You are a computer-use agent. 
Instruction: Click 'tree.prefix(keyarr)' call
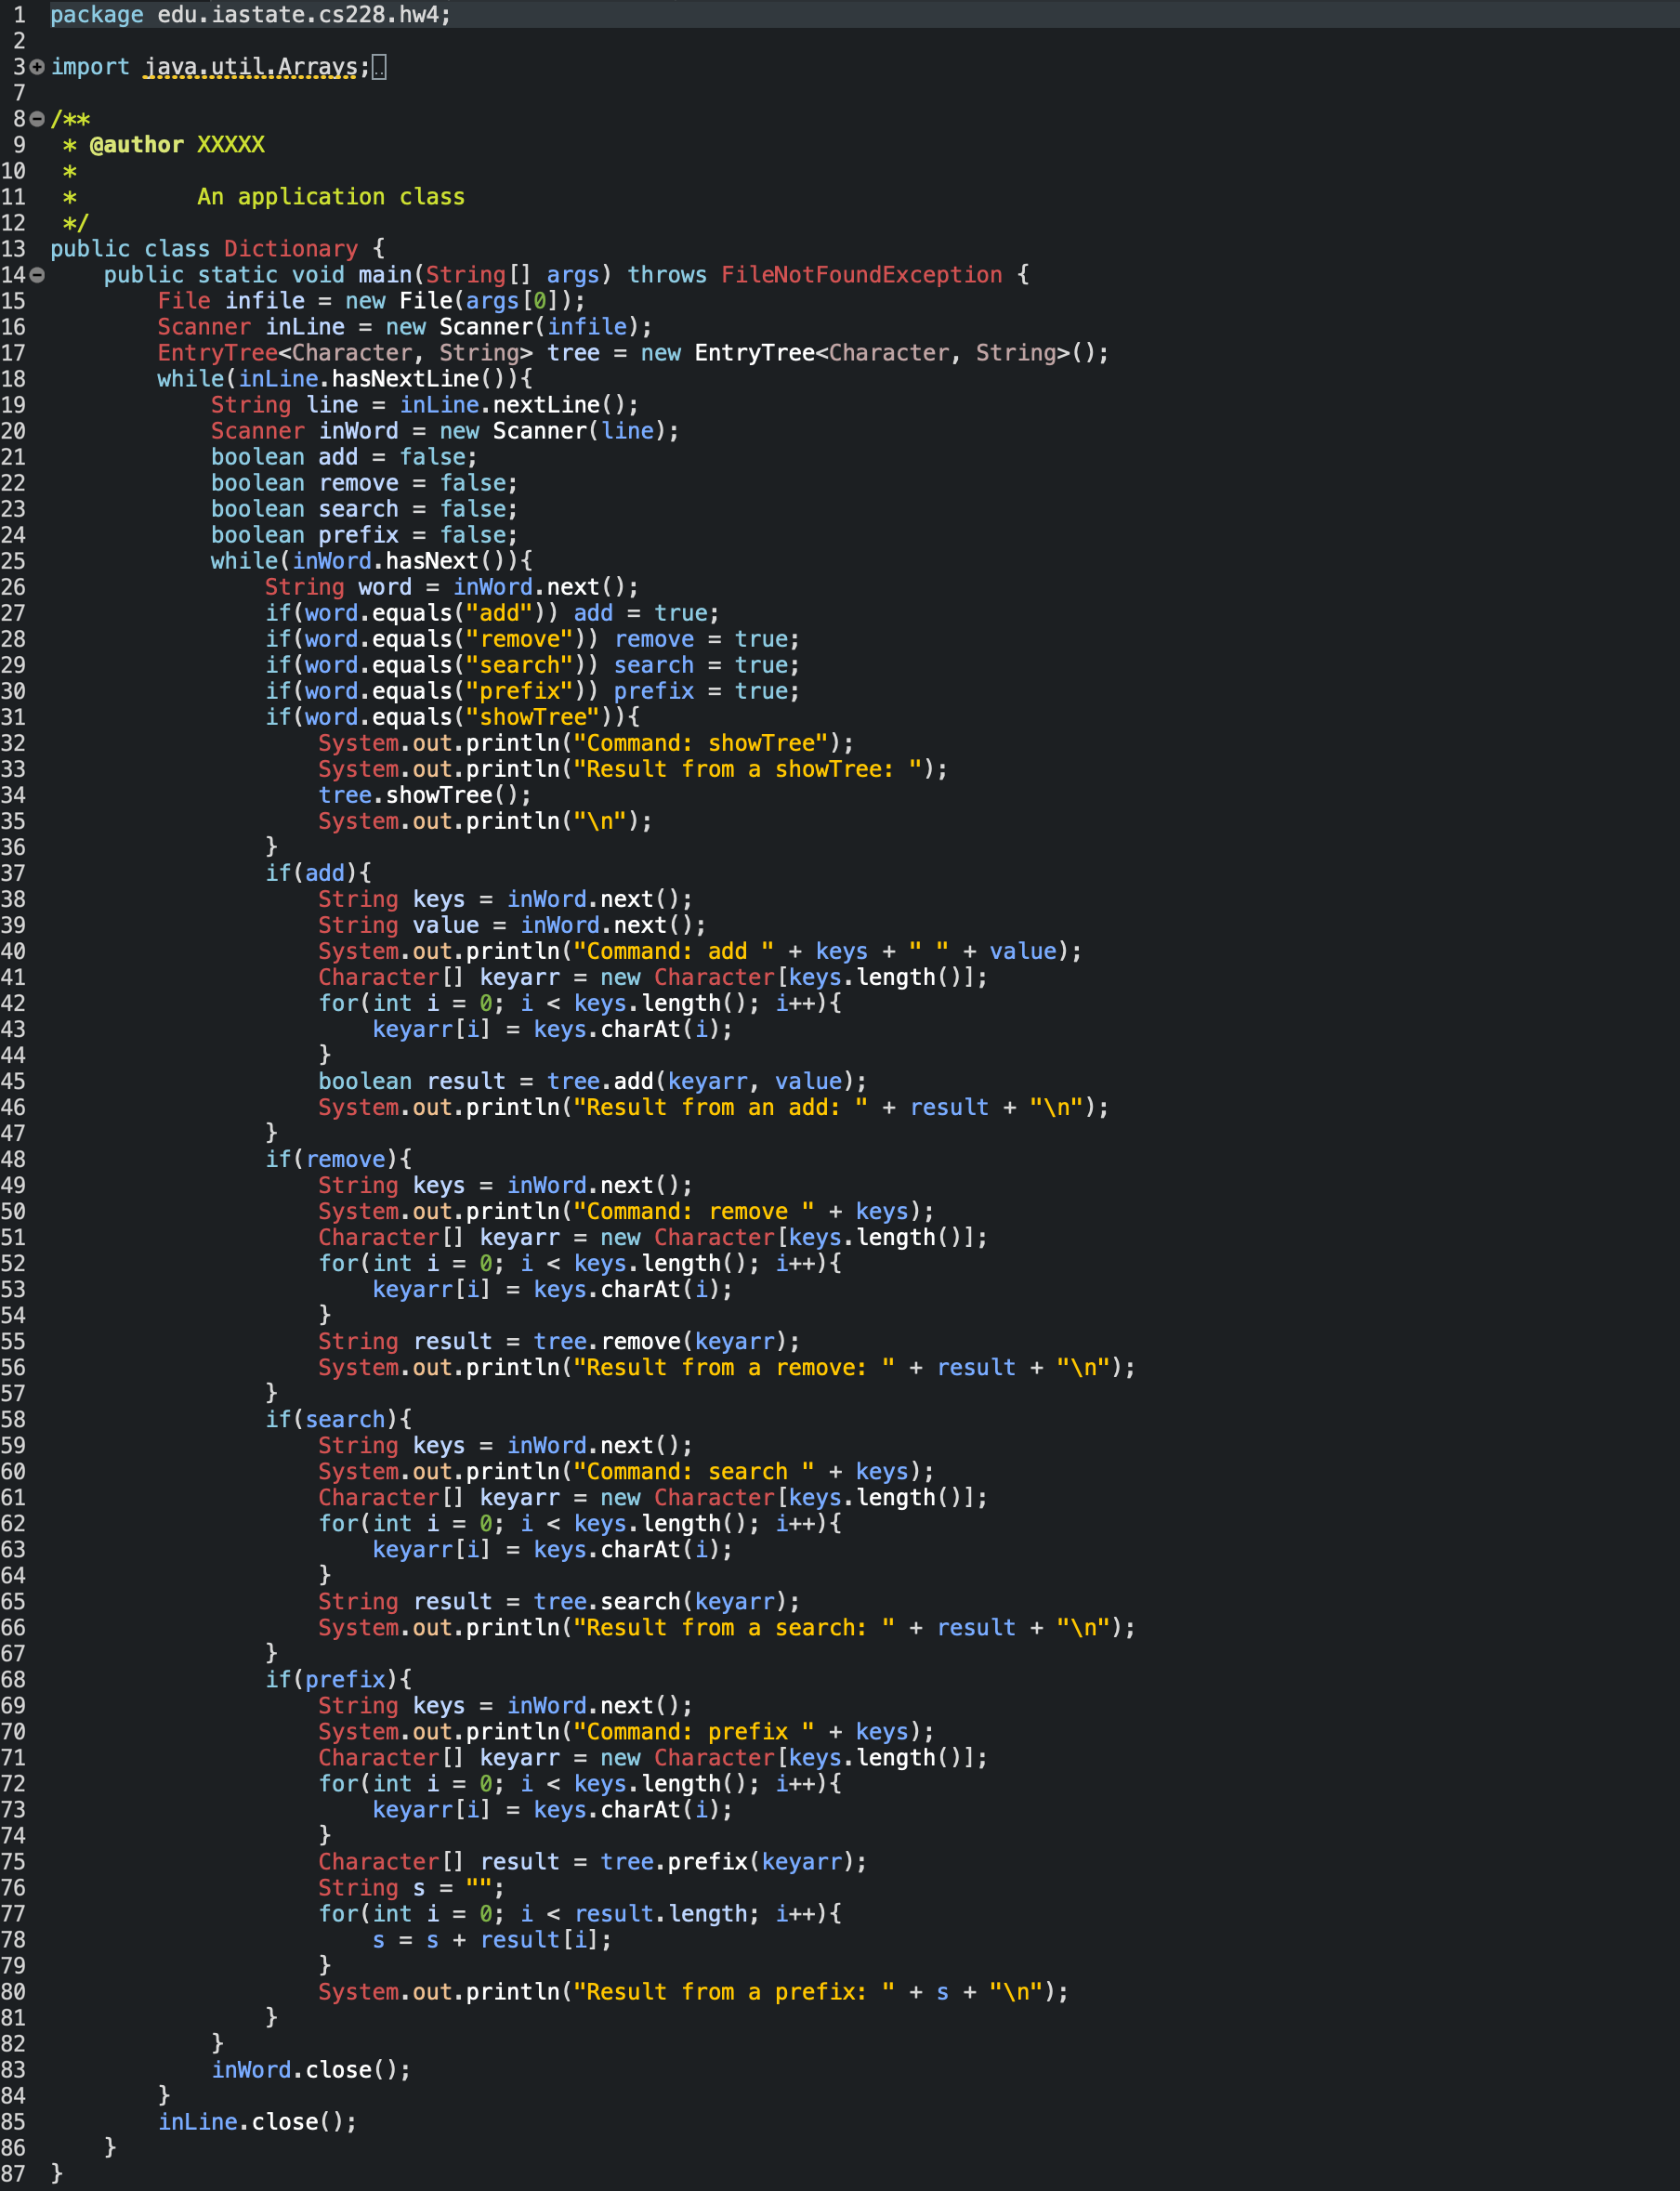tap(726, 1861)
